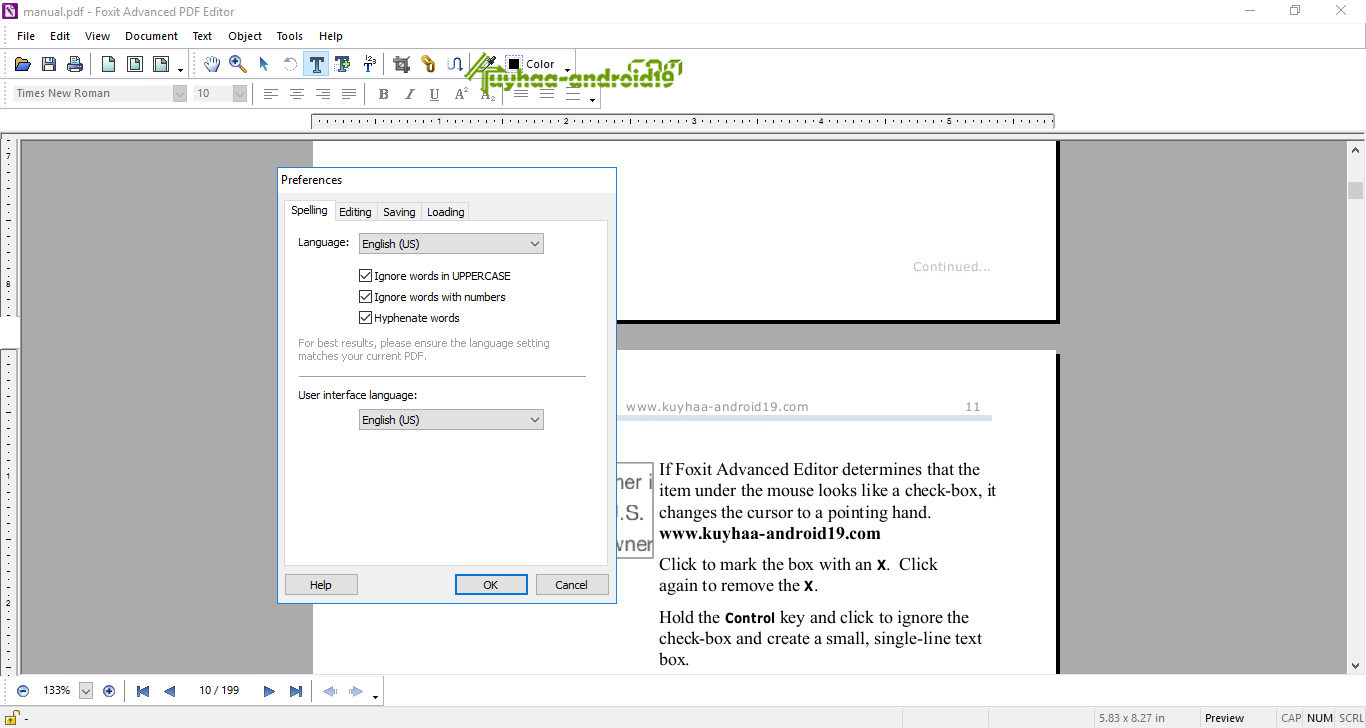Cancel the Preferences dialog
This screenshot has width=1366, height=728.
click(572, 585)
